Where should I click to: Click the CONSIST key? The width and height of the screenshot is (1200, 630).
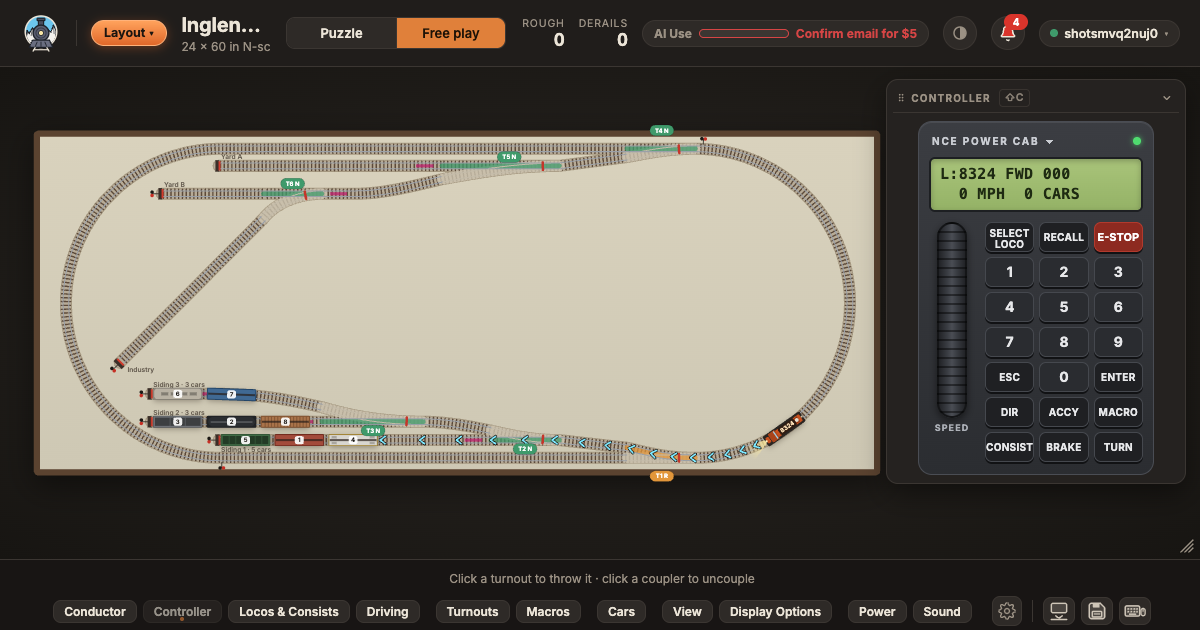click(1009, 447)
